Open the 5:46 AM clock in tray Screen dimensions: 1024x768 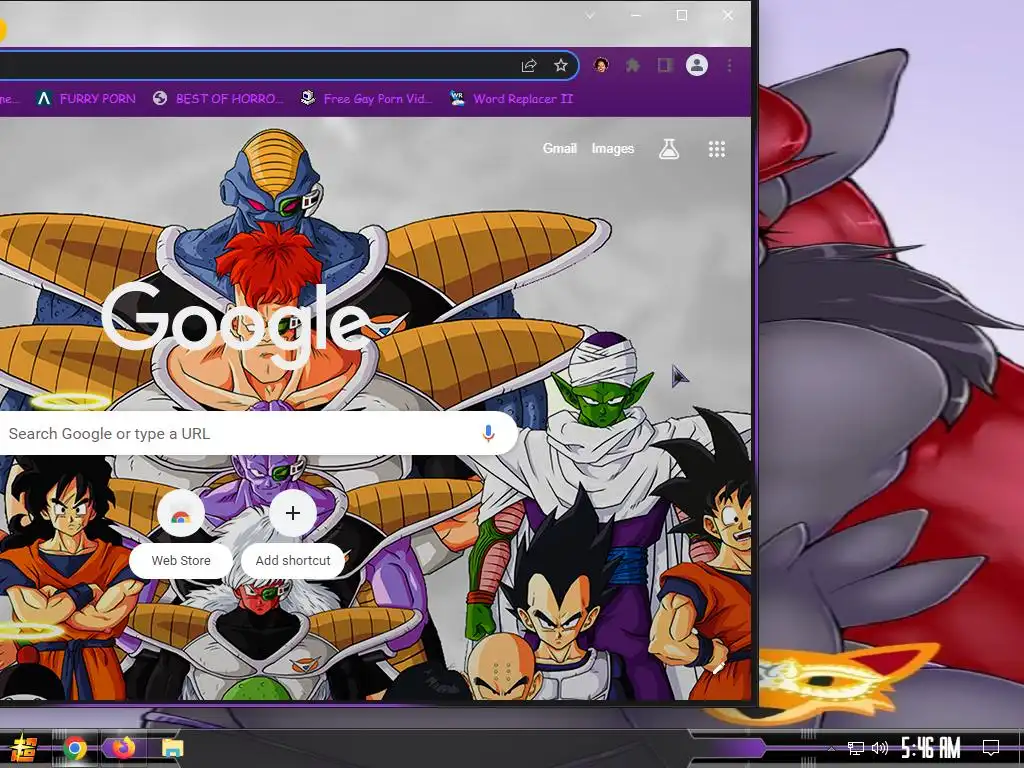[931, 748]
